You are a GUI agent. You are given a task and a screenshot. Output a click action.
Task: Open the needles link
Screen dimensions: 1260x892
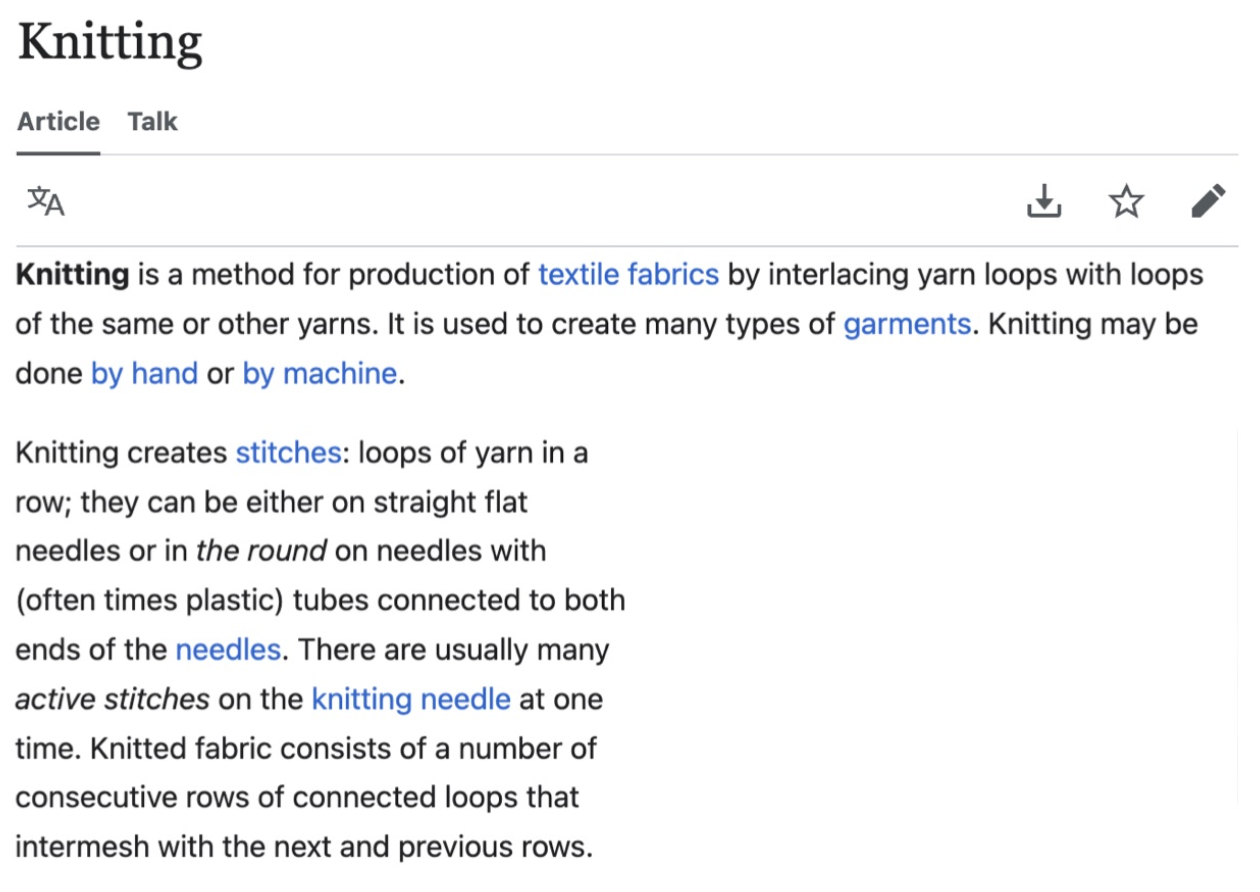228,649
